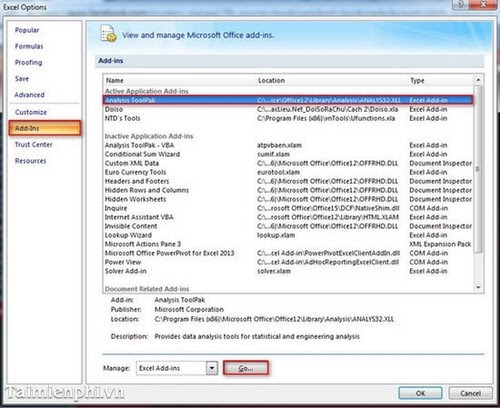
Task: Open the Resources category
Action: [x=30, y=161]
